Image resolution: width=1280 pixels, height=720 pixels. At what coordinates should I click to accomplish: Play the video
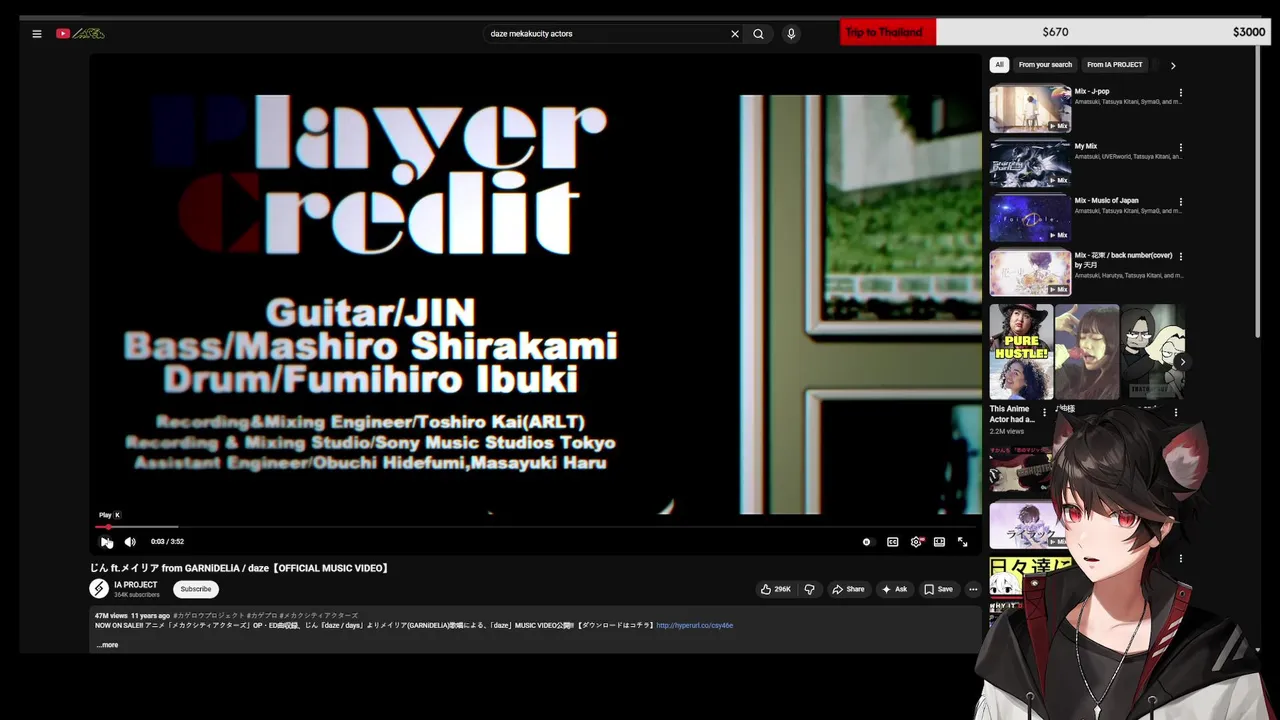[106, 542]
